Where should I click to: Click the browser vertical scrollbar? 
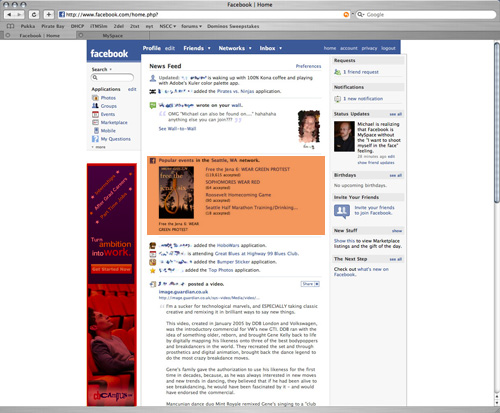tap(497, 123)
